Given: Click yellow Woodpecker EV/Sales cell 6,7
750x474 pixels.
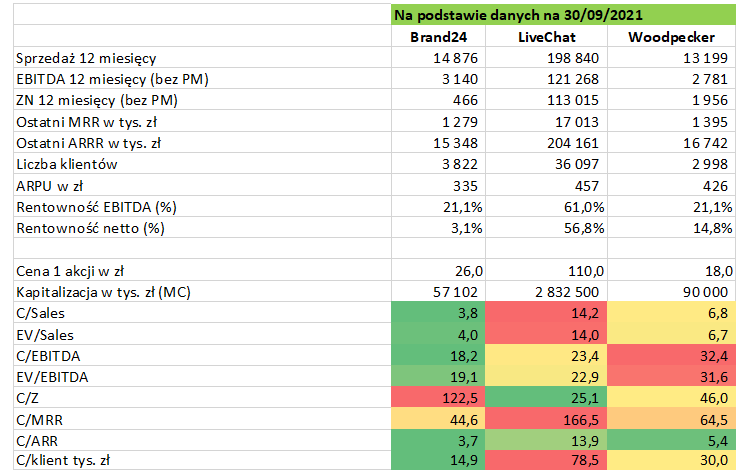Looking at the screenshot, I should pyautogui.click(x=671, y=334).
